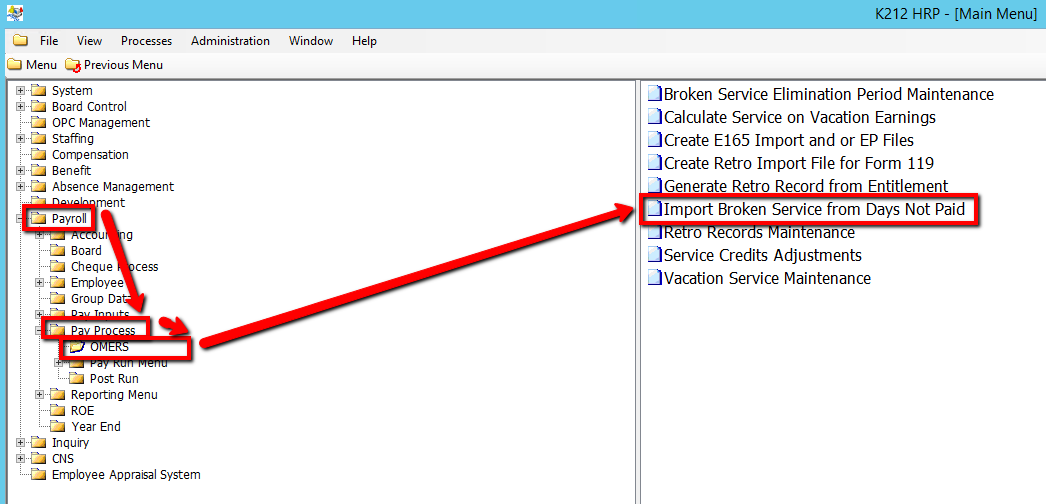This screenshot has width=1046, height=504.
Task: Click the Previous Menu toolbar icon
Action: tap(72, 65)
